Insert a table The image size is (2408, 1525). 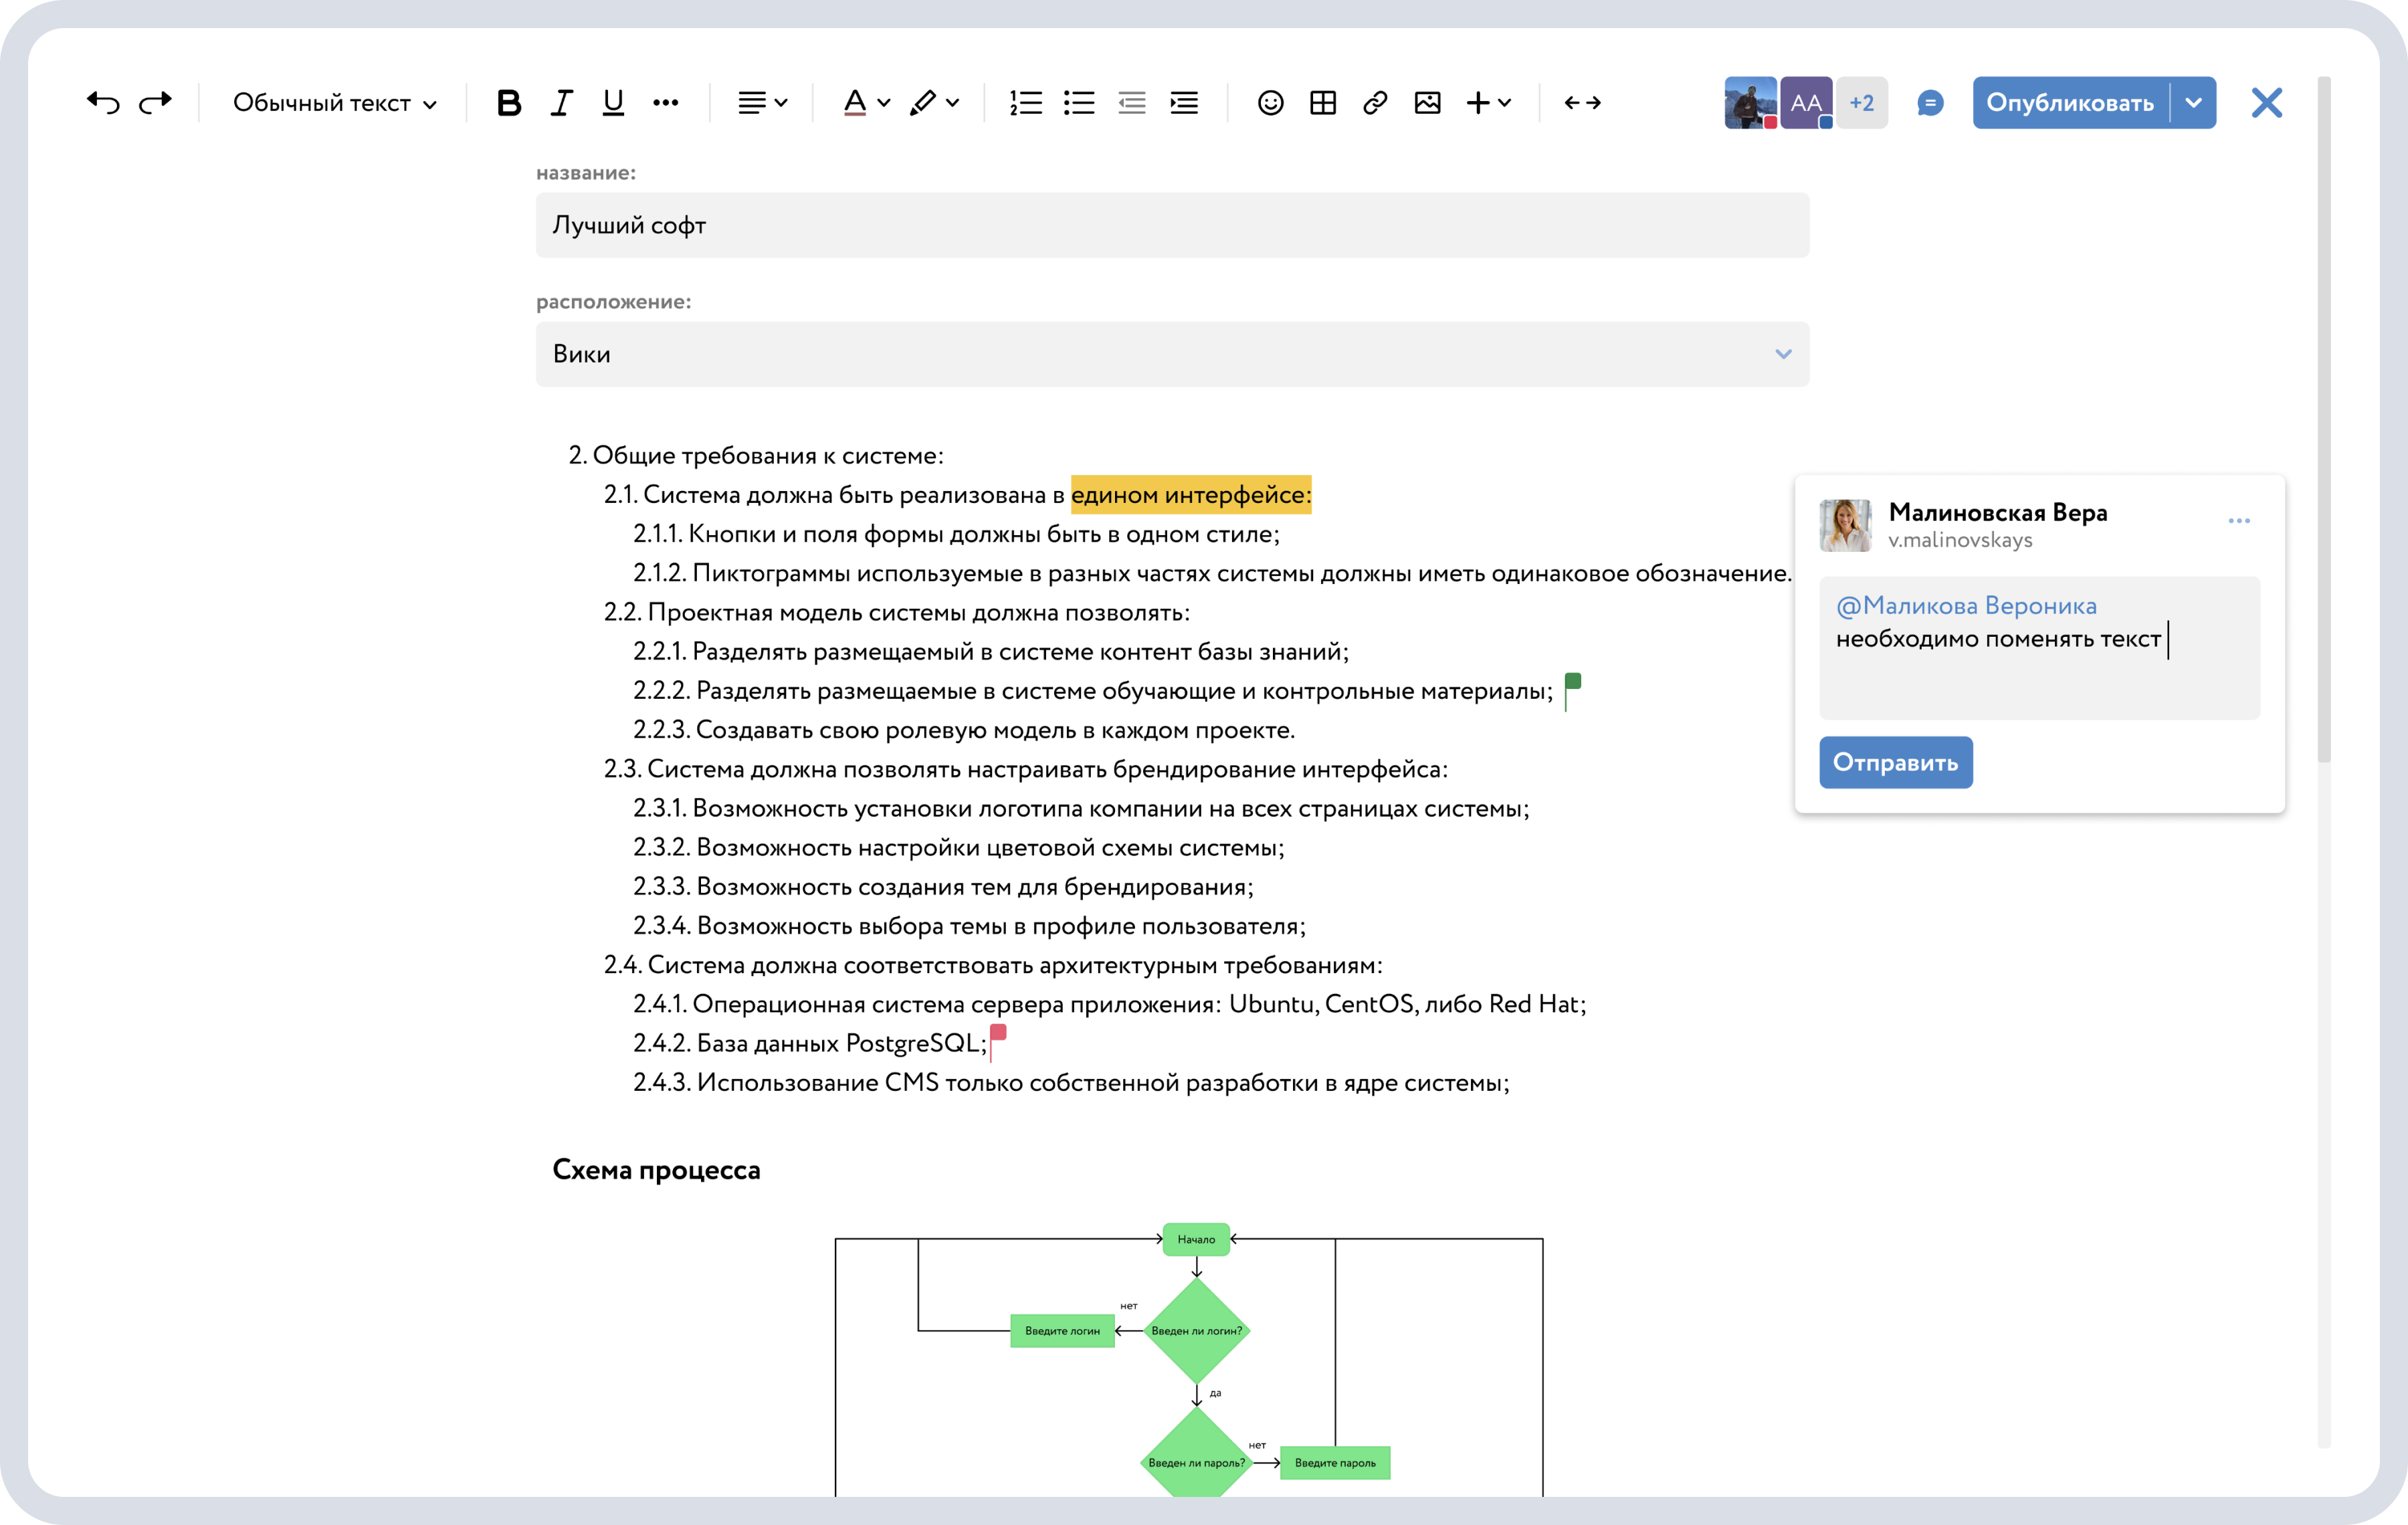(1322, 102)
